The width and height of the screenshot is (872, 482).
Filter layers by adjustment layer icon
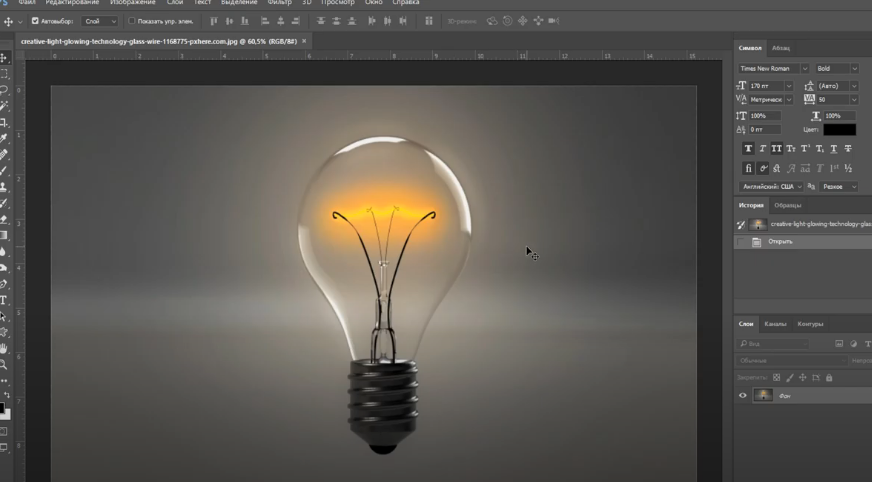click(854, 344)
